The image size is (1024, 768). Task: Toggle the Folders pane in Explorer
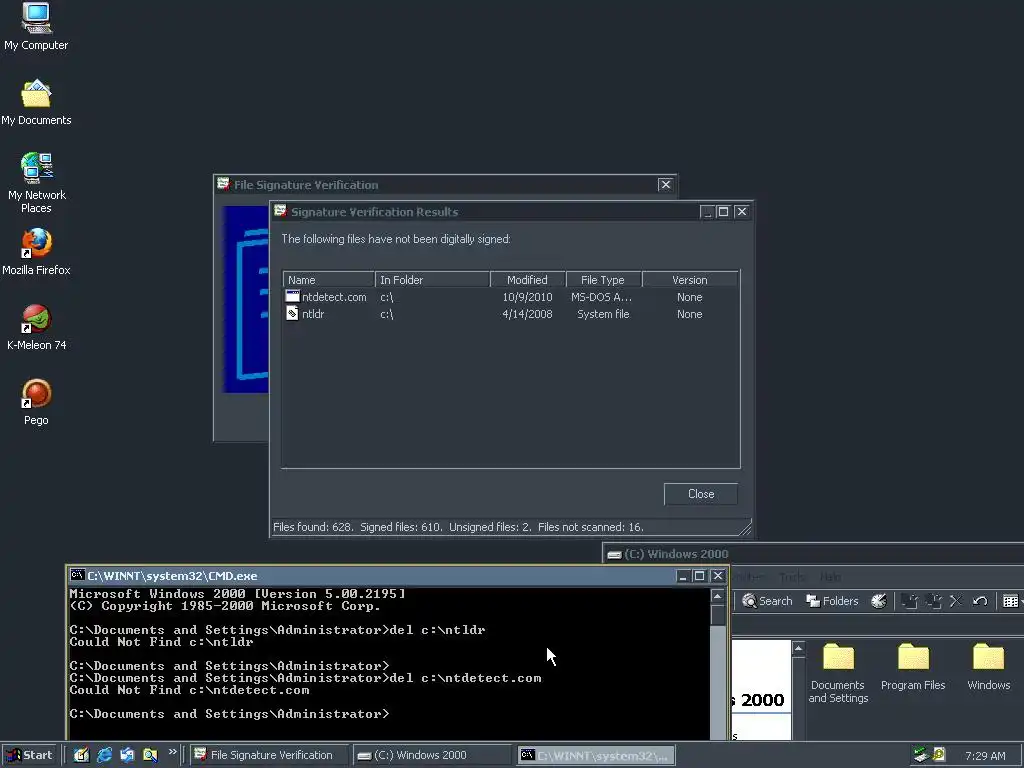832,601
